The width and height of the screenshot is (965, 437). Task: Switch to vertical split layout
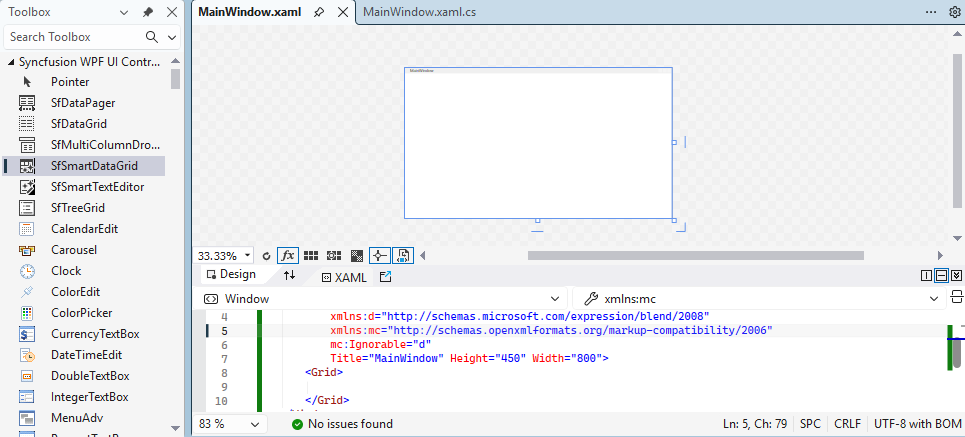[x=926, y=276]
